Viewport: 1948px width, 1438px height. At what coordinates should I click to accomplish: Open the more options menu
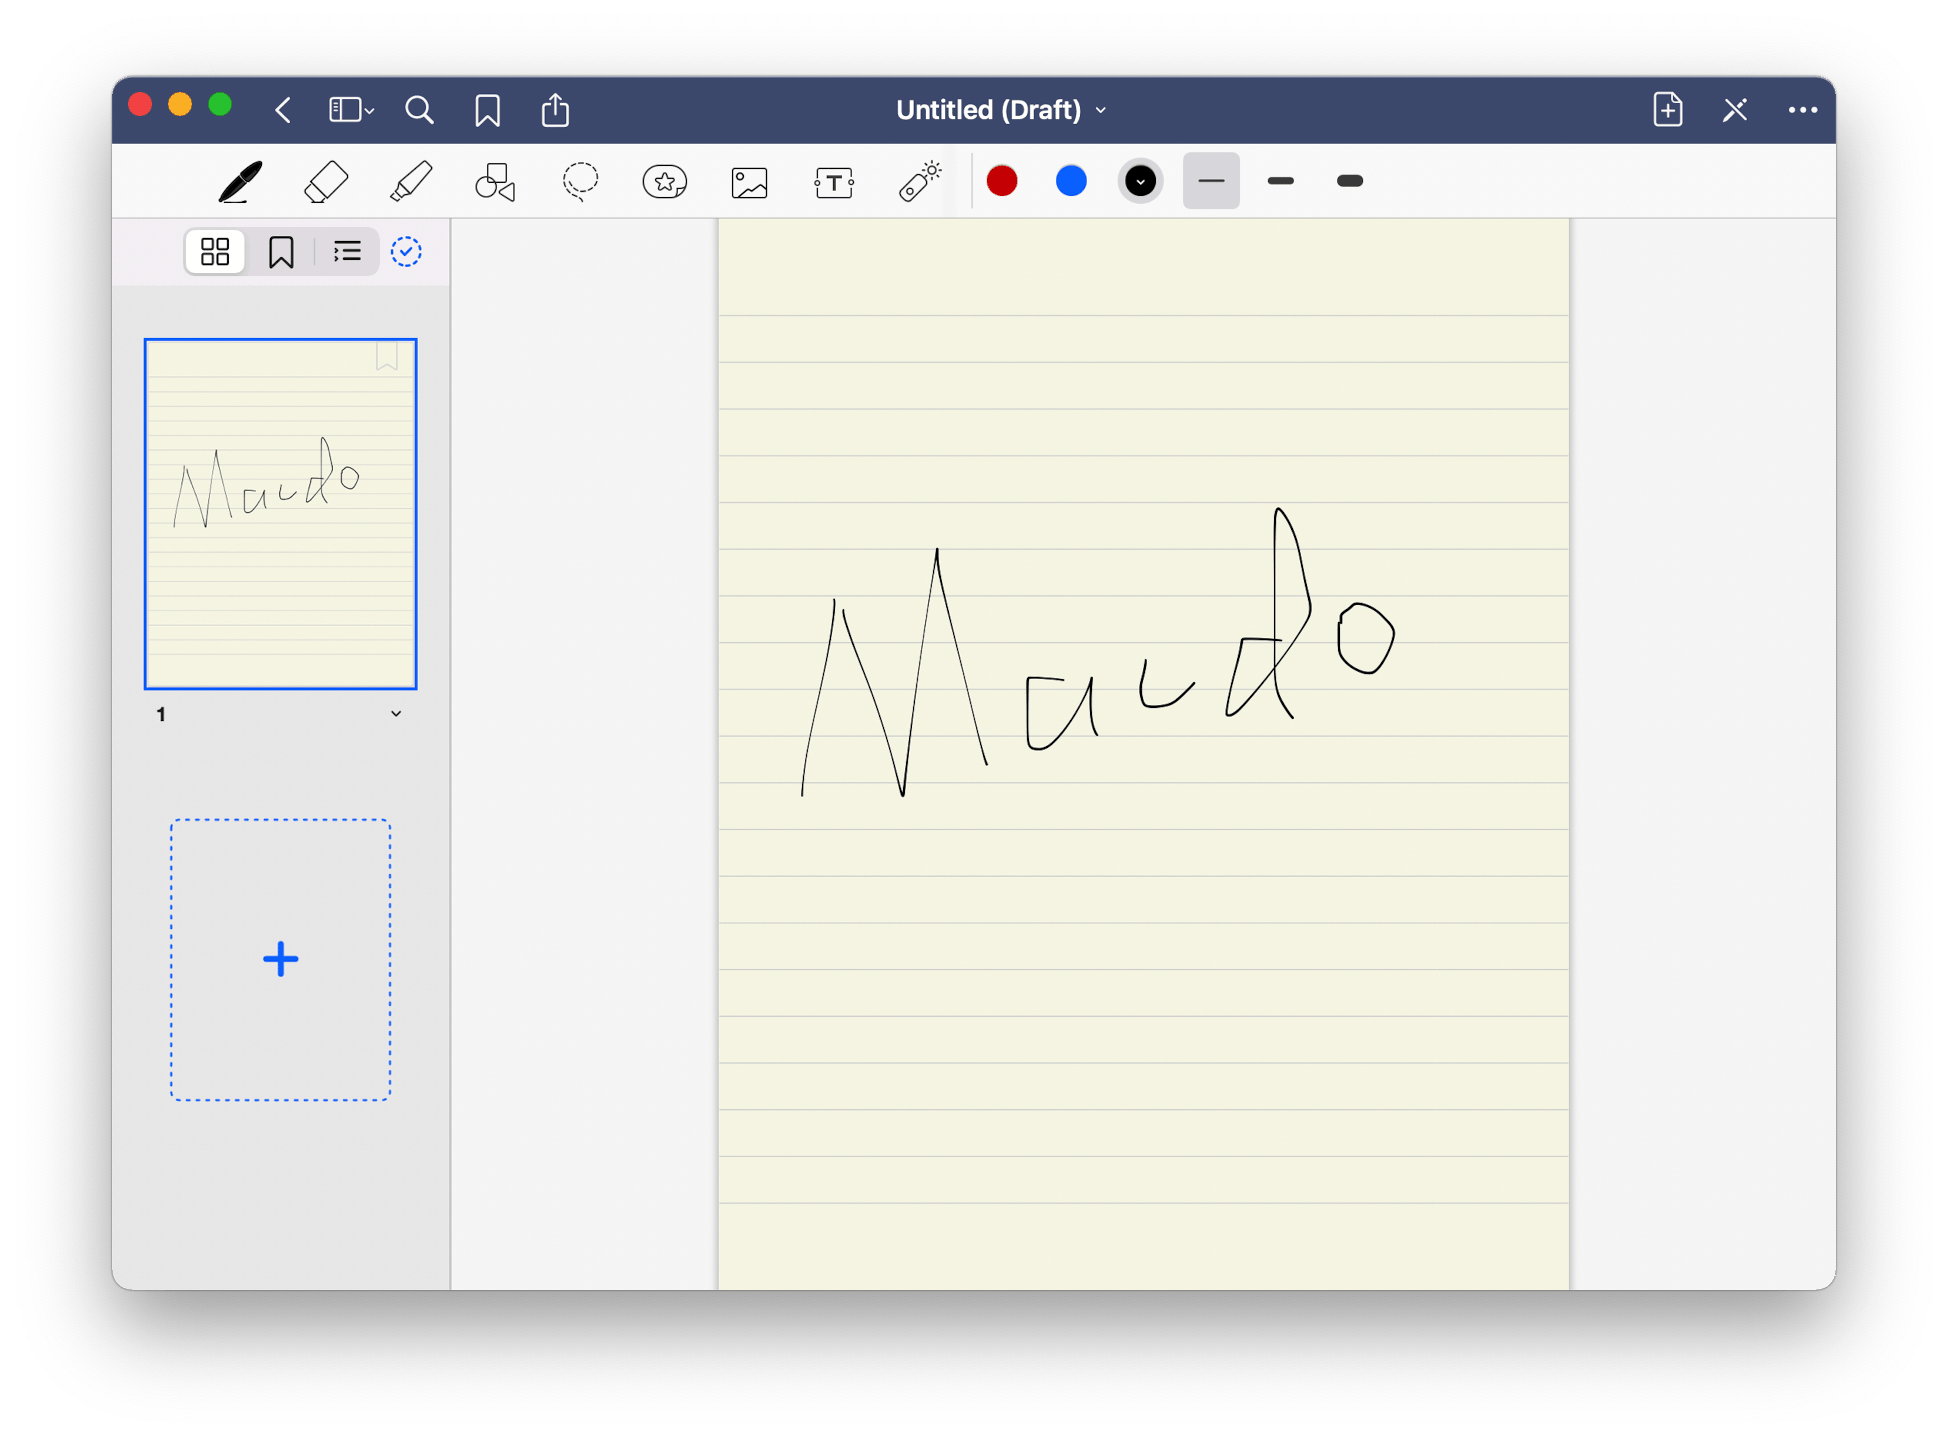coord(1803,110)
